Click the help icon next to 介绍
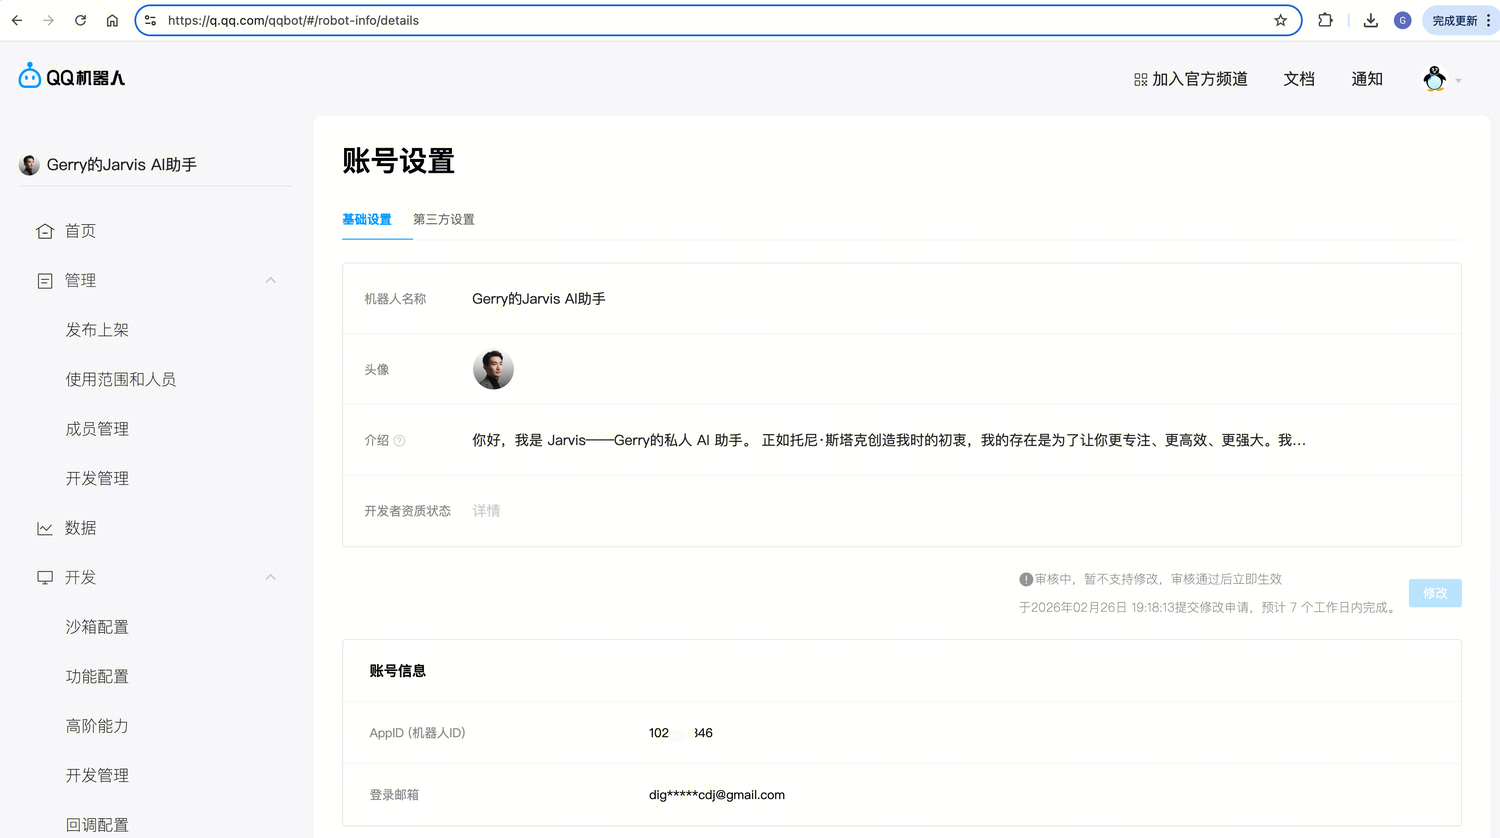The height and width of the screenshot is (838, 1500). (x=399, y=441)
